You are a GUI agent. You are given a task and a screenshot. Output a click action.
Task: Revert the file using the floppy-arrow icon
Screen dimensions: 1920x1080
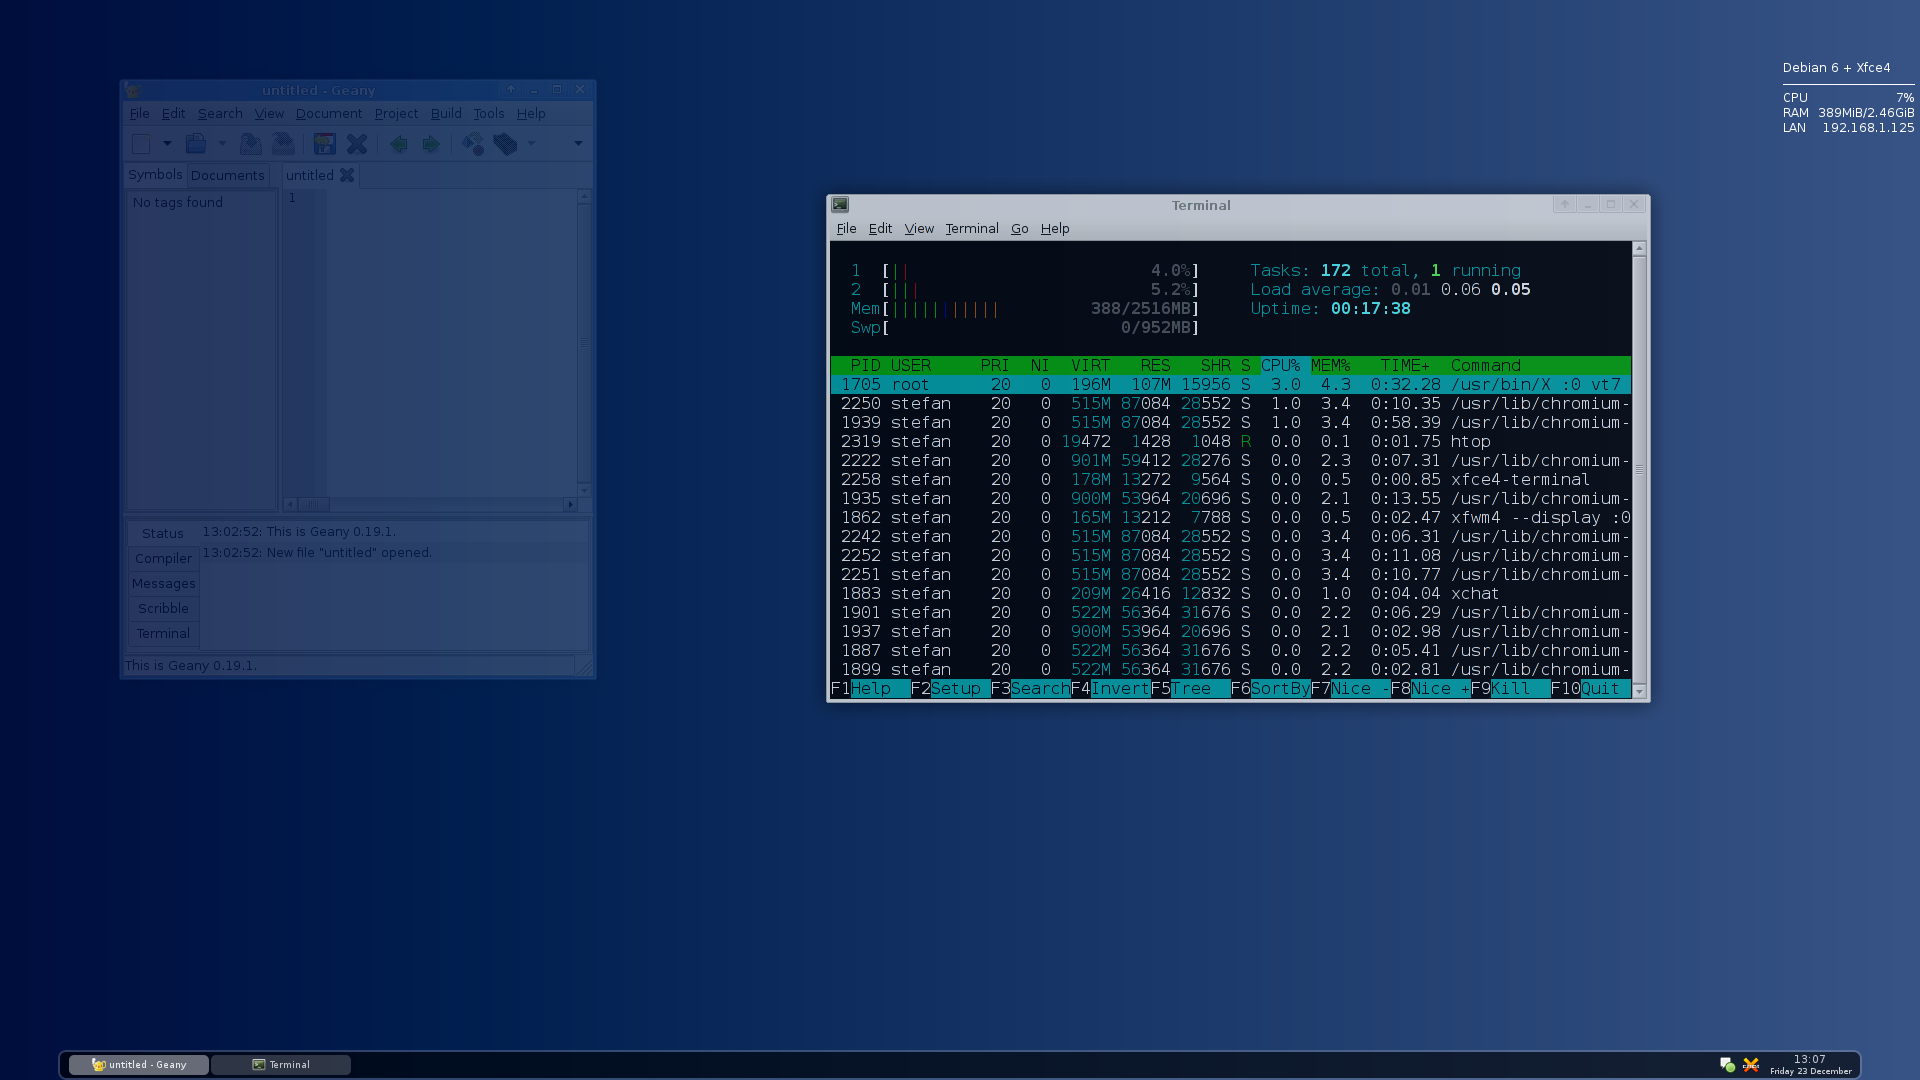pos(324,144)
